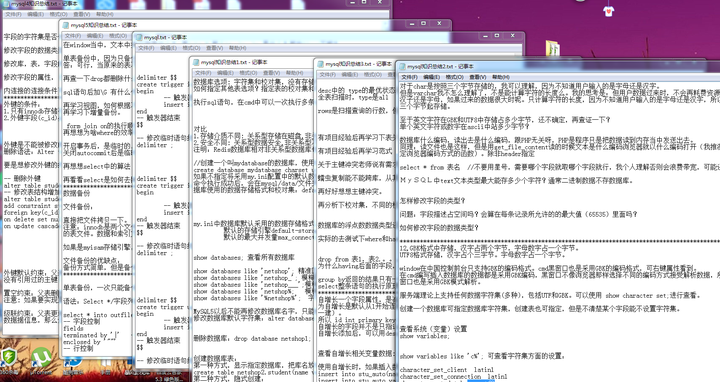
Task: Open 查看(V) menu in mysql知识总结1.txt window
Action: point(271,73)
